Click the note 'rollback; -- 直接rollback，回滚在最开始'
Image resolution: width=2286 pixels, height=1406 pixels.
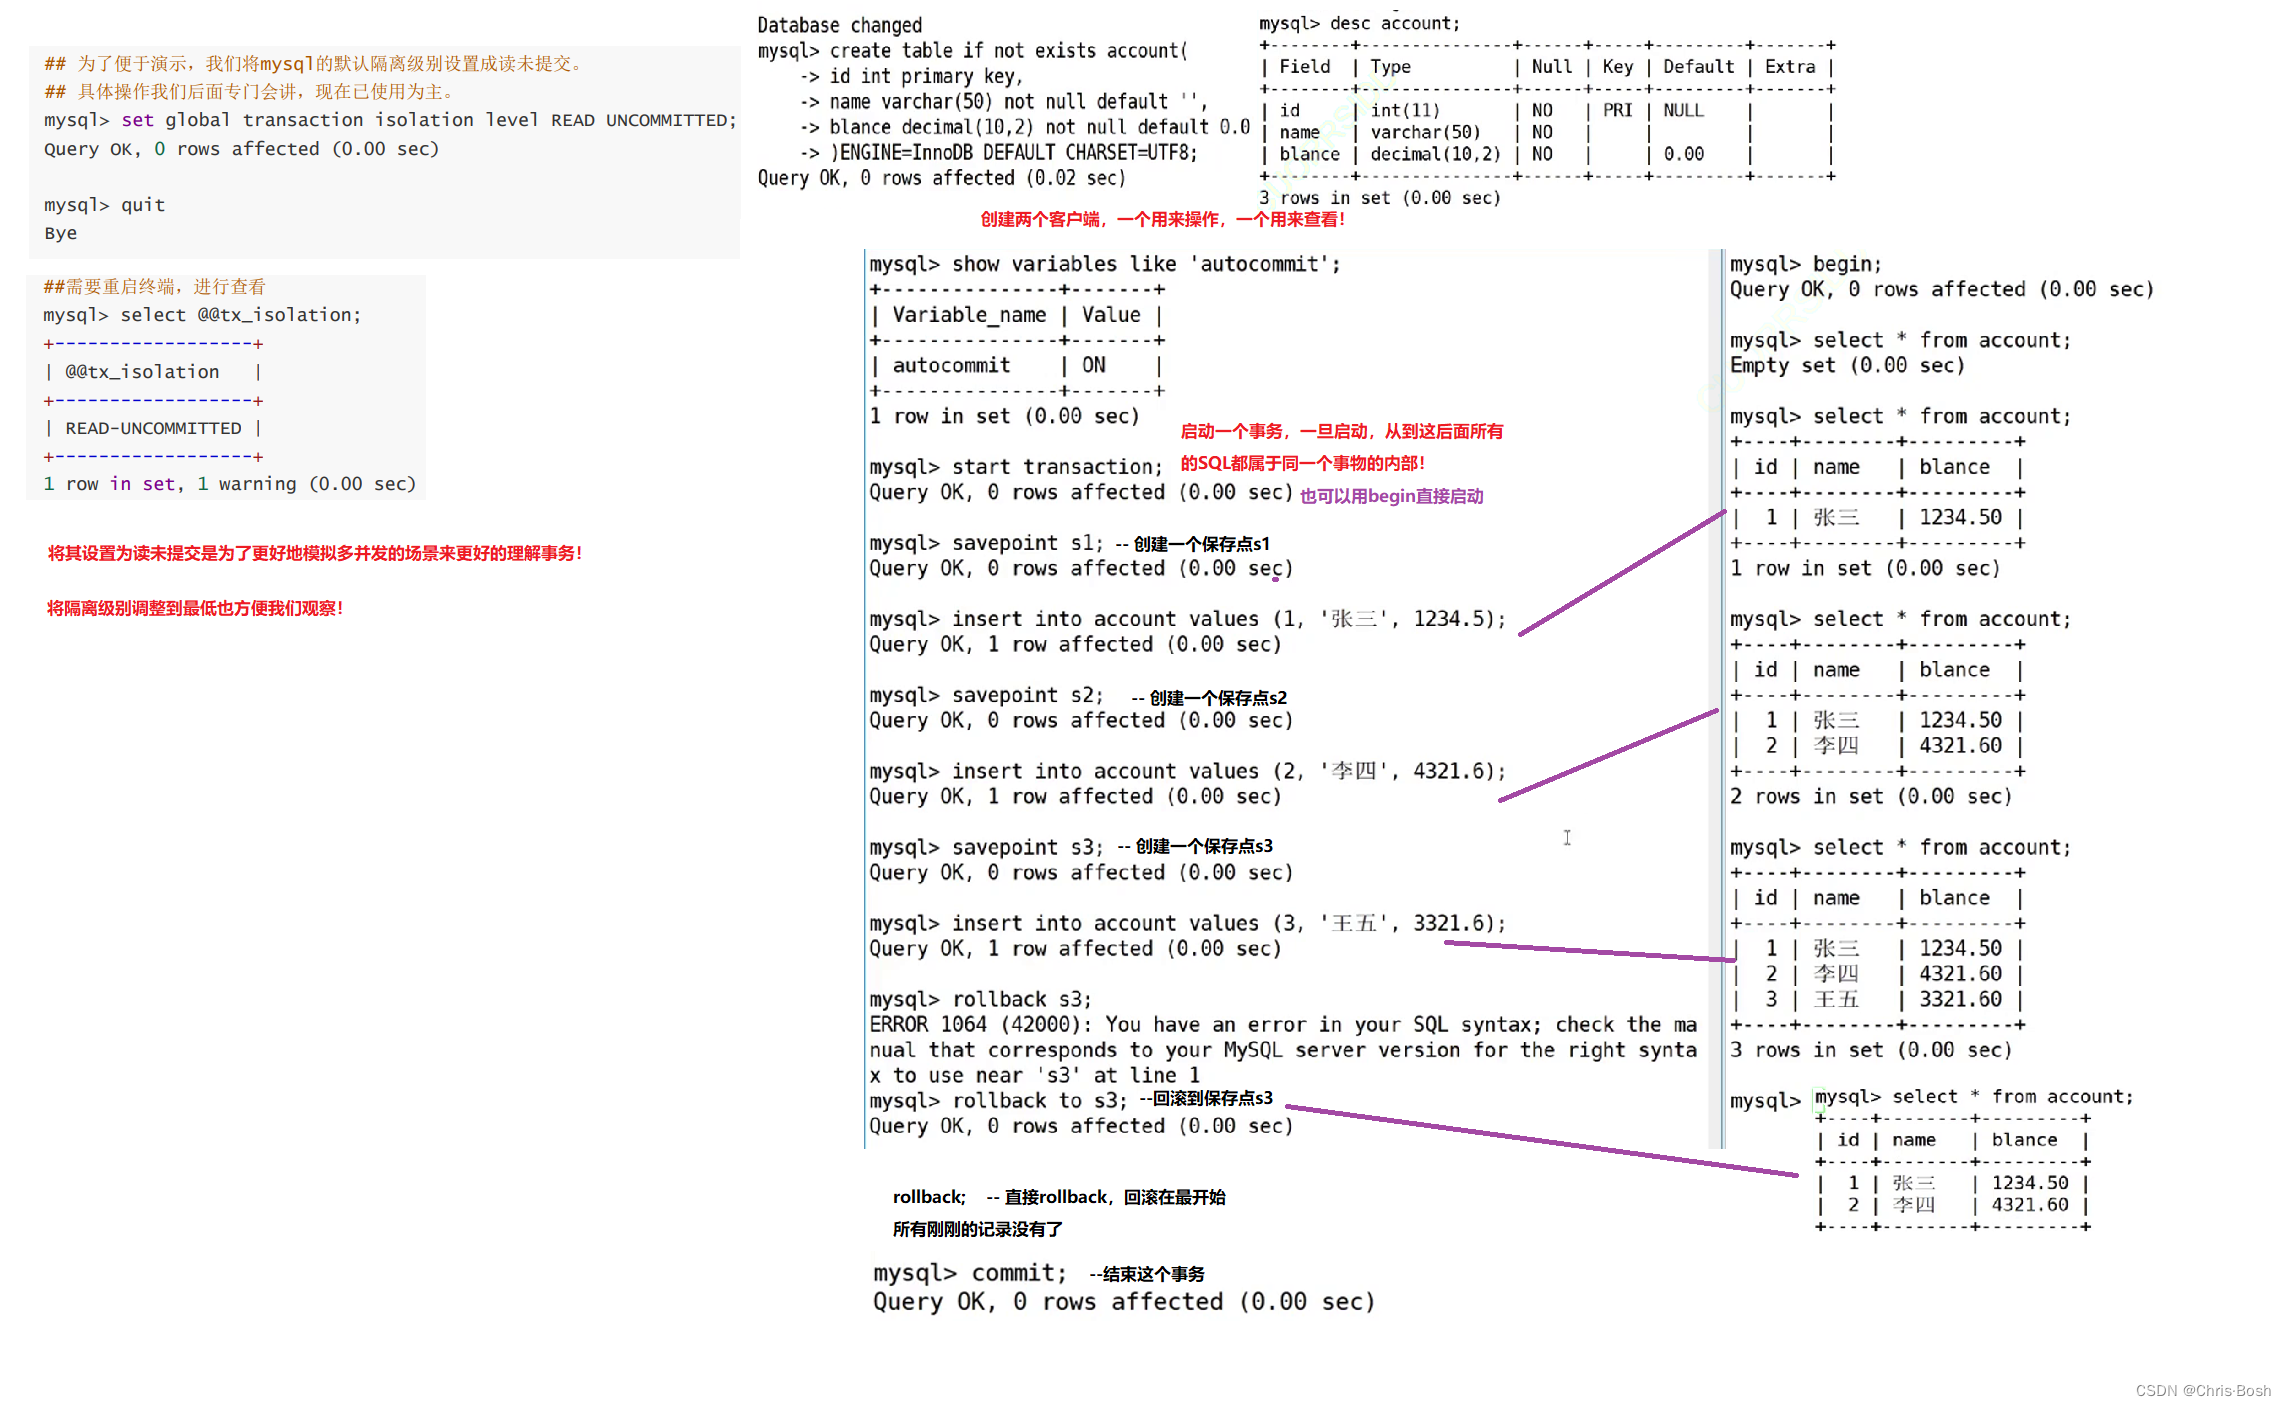pyautogui.click(x=1059, y=1197)
